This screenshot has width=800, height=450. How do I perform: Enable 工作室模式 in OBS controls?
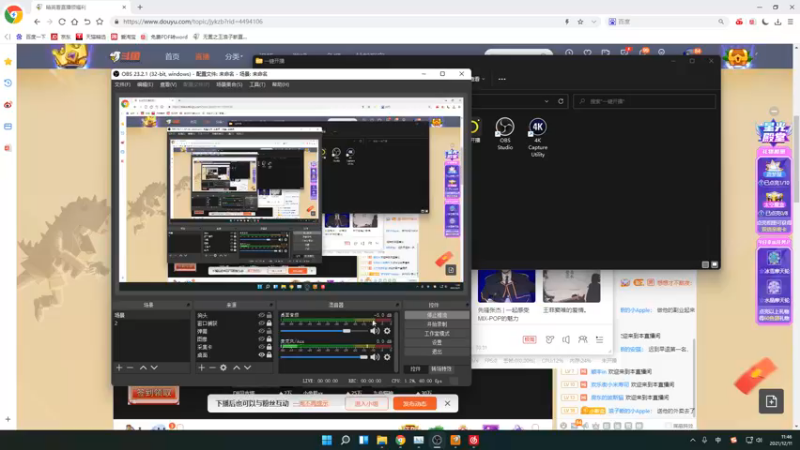point(437,334)
